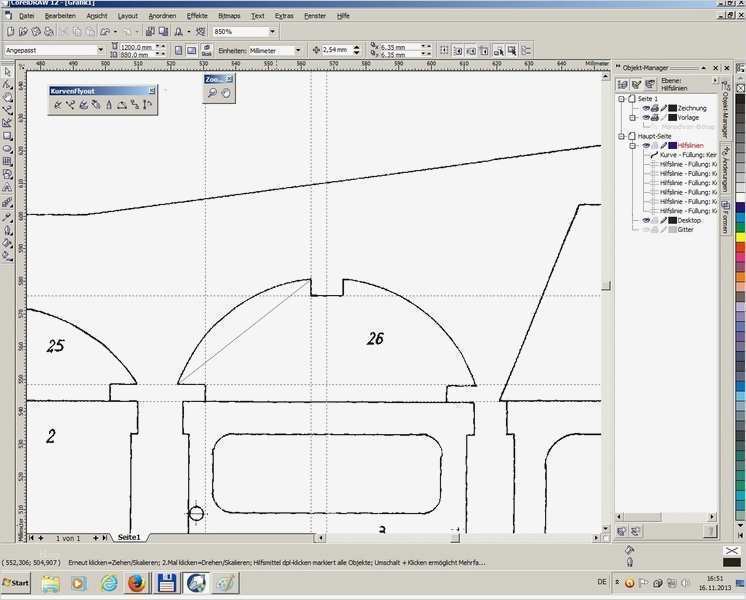Select the Pick tool in toolbox
Image resolution: width=746 pixels, height=600 pixels.
pyautogui.click(x=7, y=72)
